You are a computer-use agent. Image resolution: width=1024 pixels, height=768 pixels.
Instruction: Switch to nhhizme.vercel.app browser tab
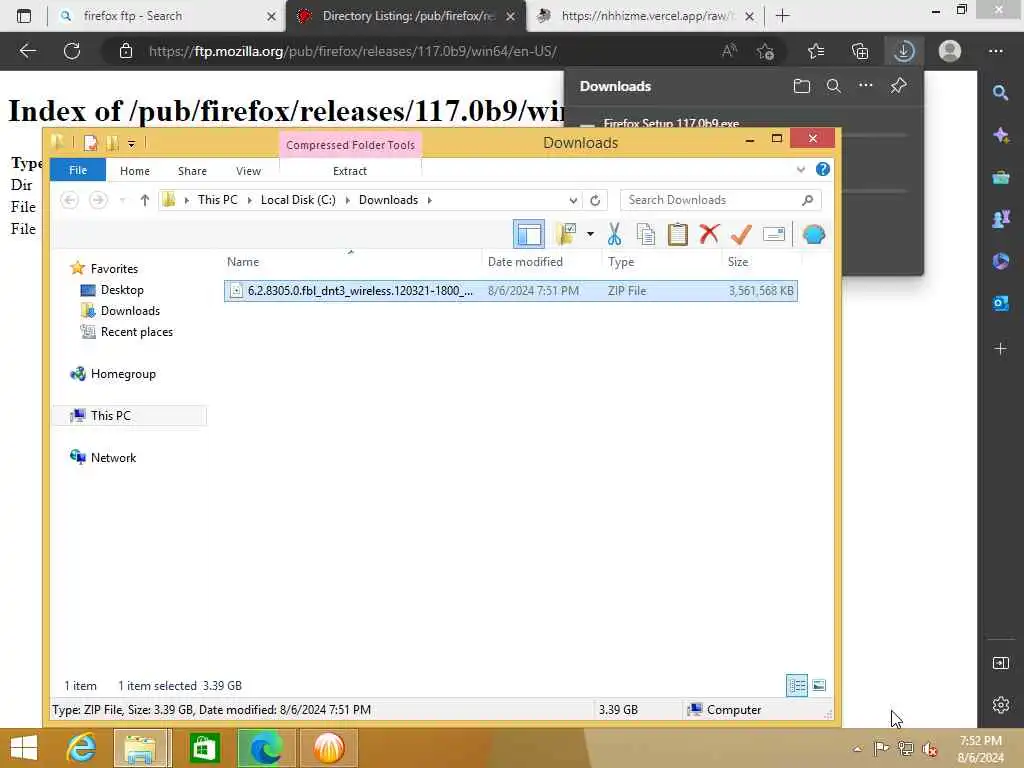[x=645, y=16]
